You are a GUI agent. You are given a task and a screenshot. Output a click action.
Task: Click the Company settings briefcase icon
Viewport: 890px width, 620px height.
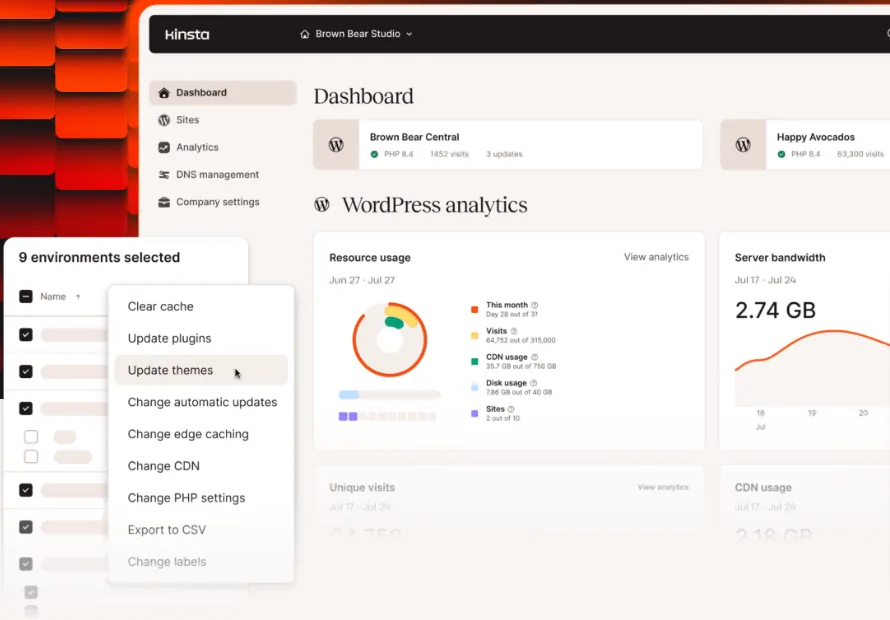pyautogui.click(x=164, y=202)
